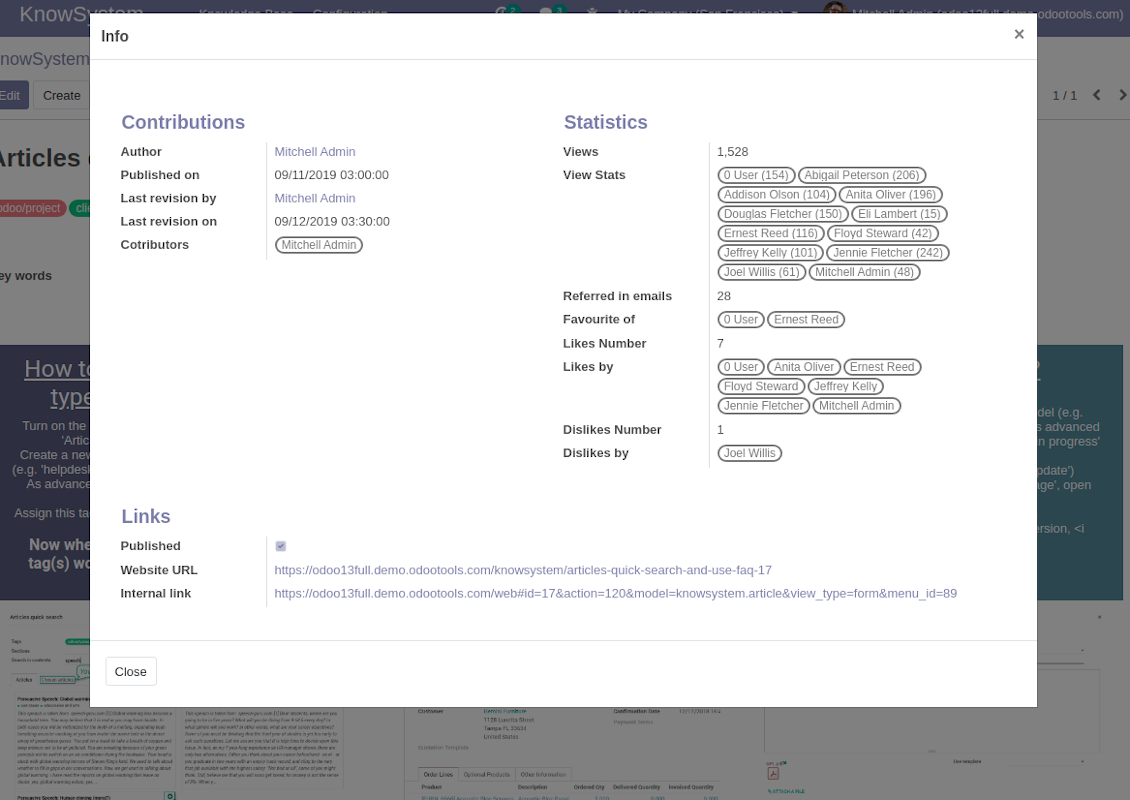Screen dimensions: 1130x800
Task: Click Referred in emails value 28
Action: pyautogui.click(x=724, y=296)
